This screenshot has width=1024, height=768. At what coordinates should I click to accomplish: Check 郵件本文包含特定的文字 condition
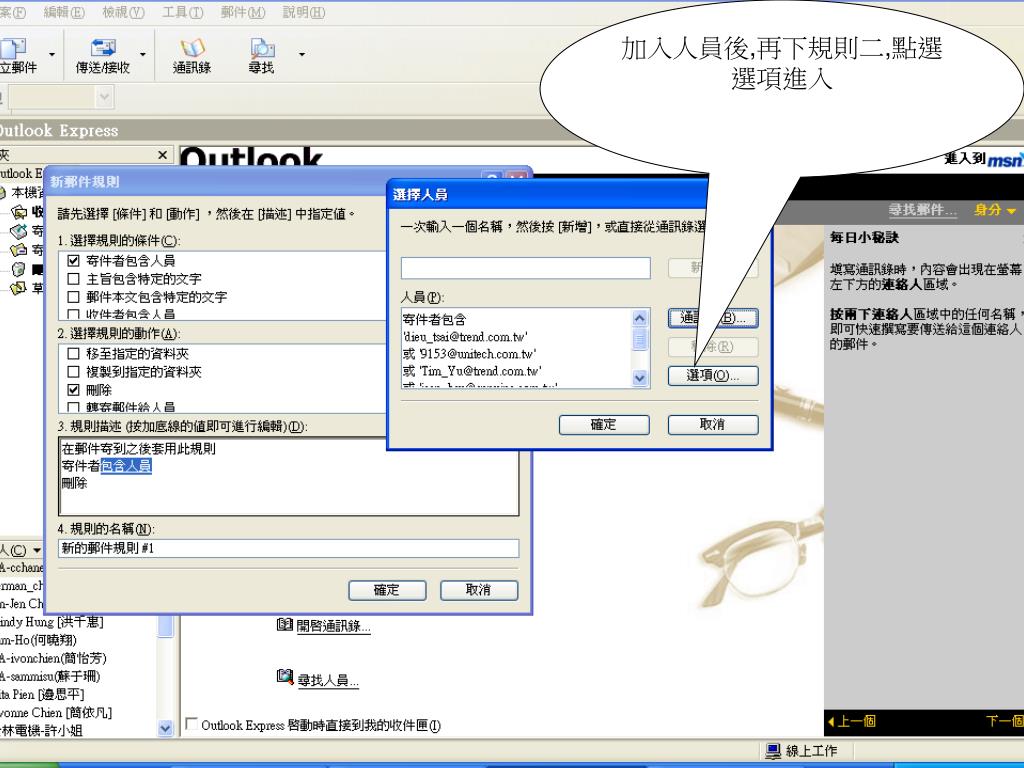pyautogui.click(x=74, y=297)
